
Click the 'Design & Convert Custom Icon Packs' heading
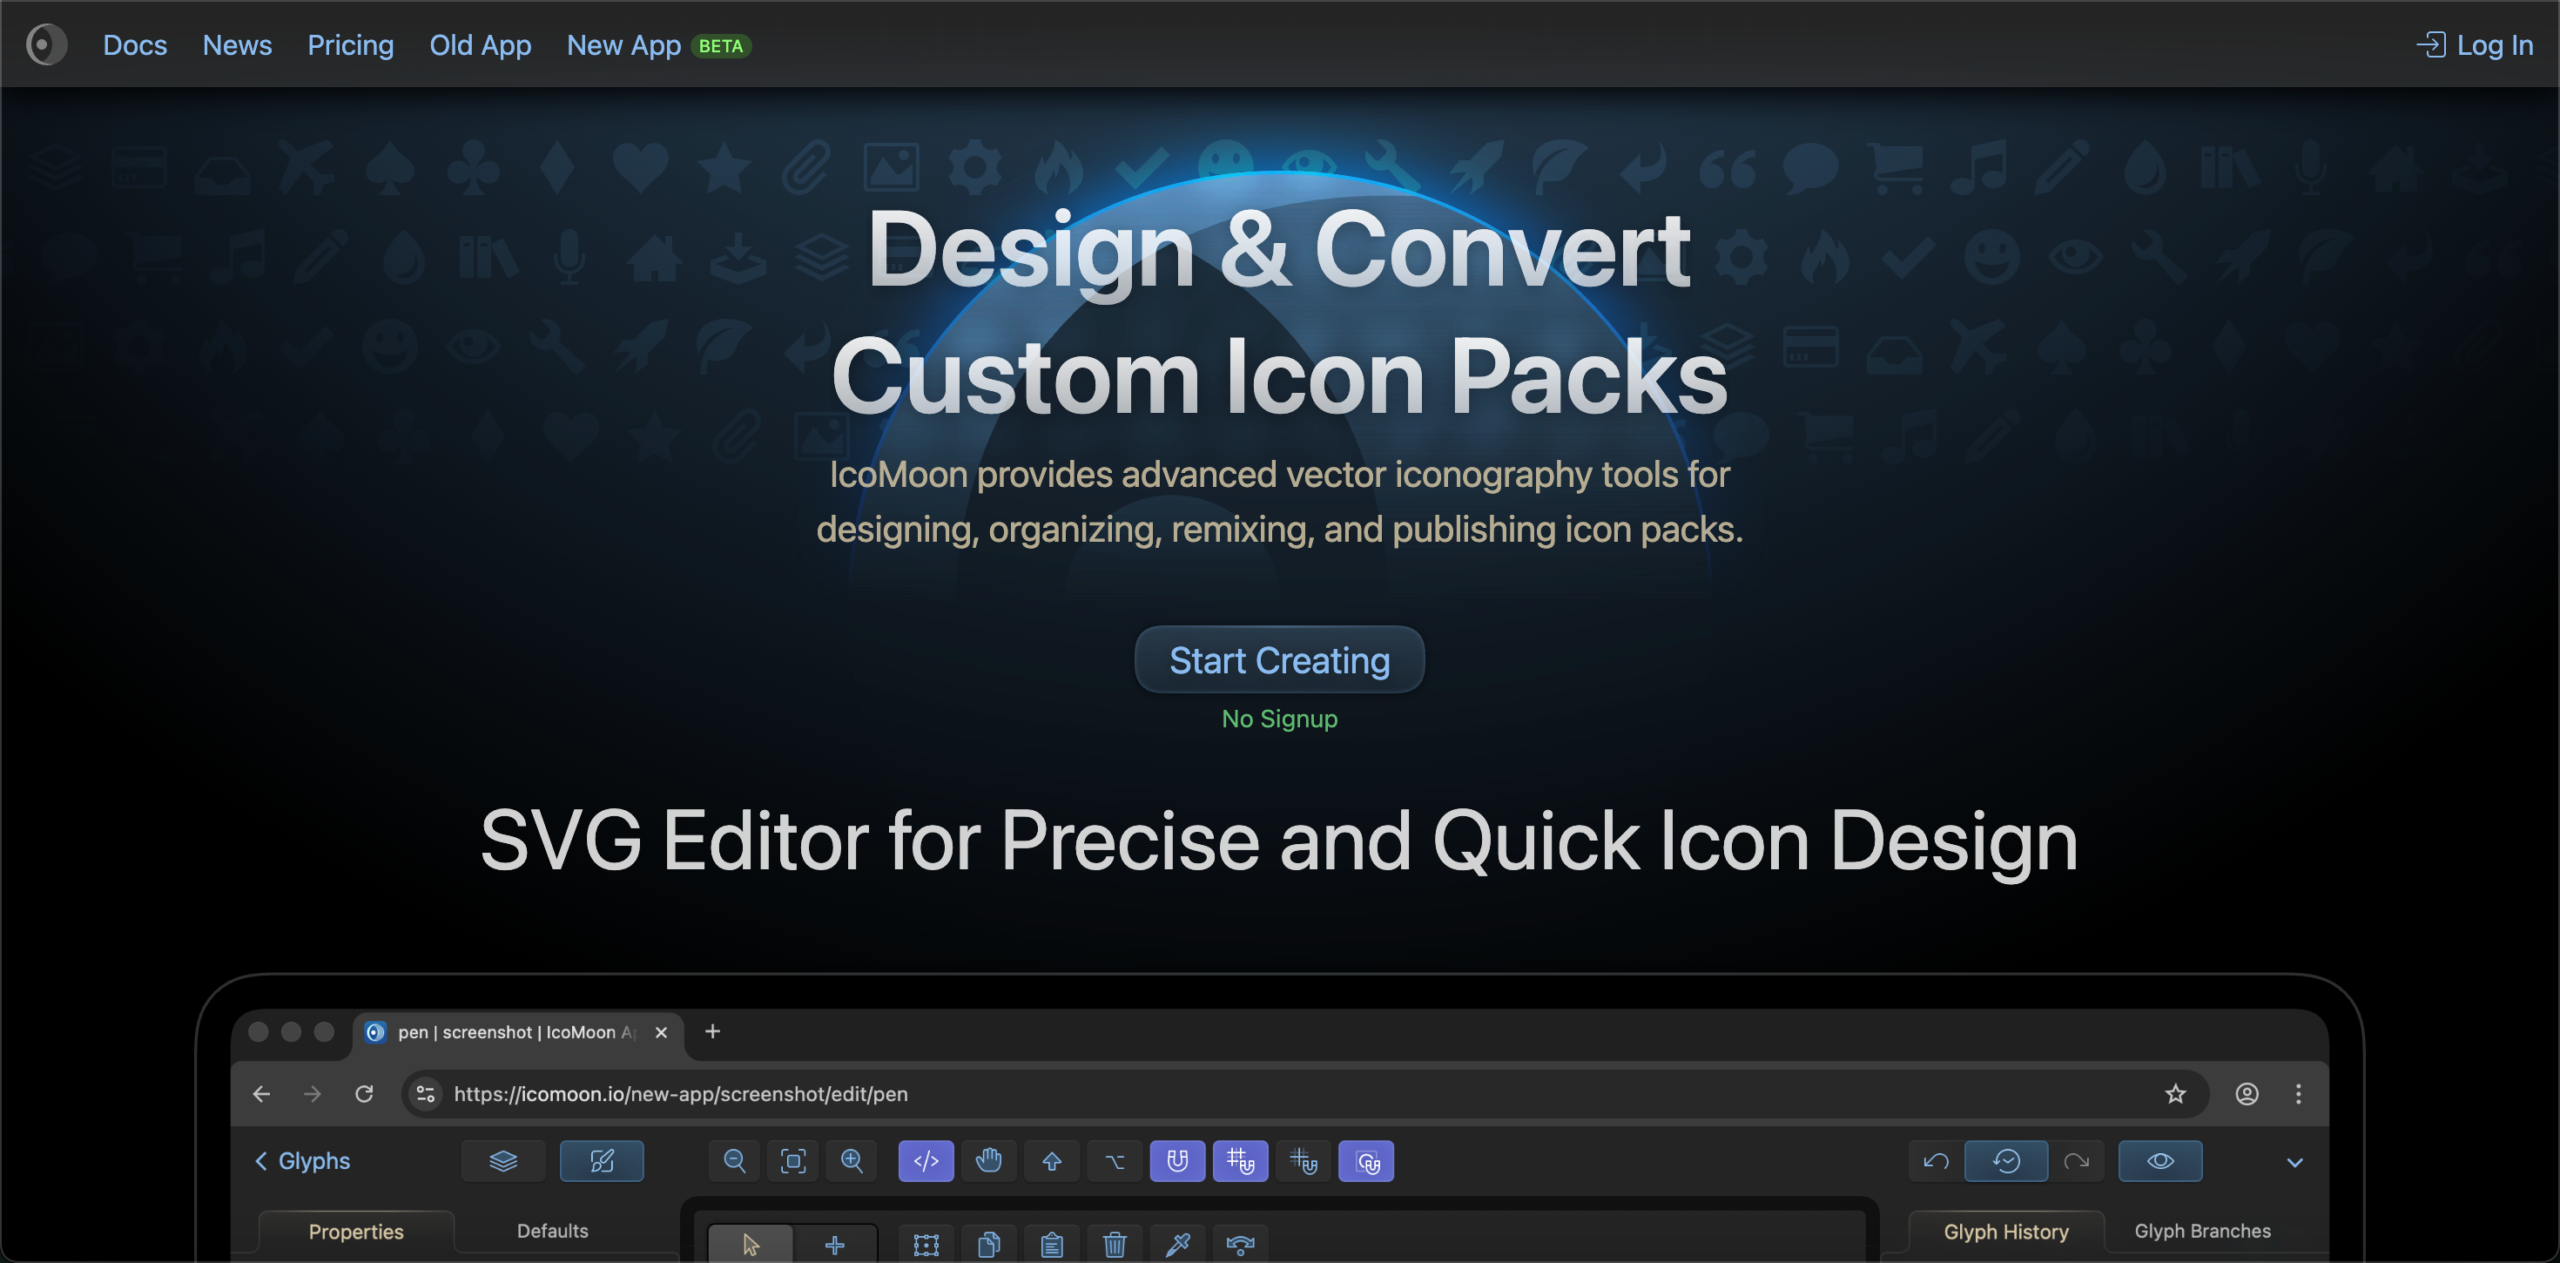1279,313
